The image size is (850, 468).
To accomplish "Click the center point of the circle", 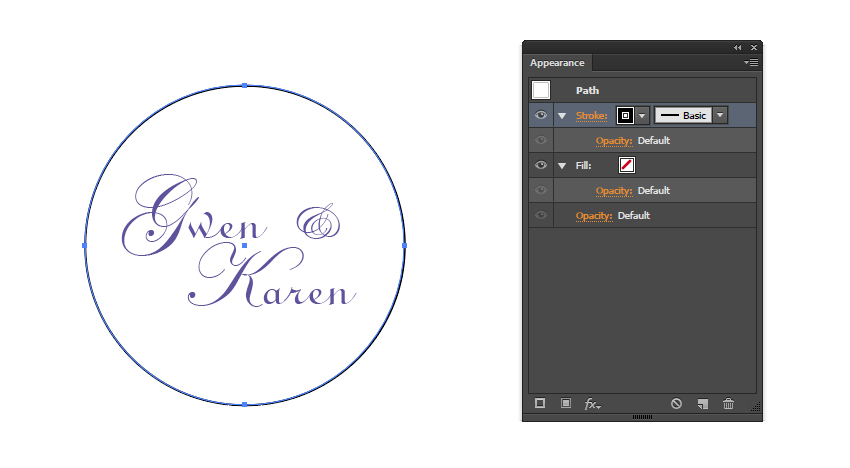I will coord(244,246).
